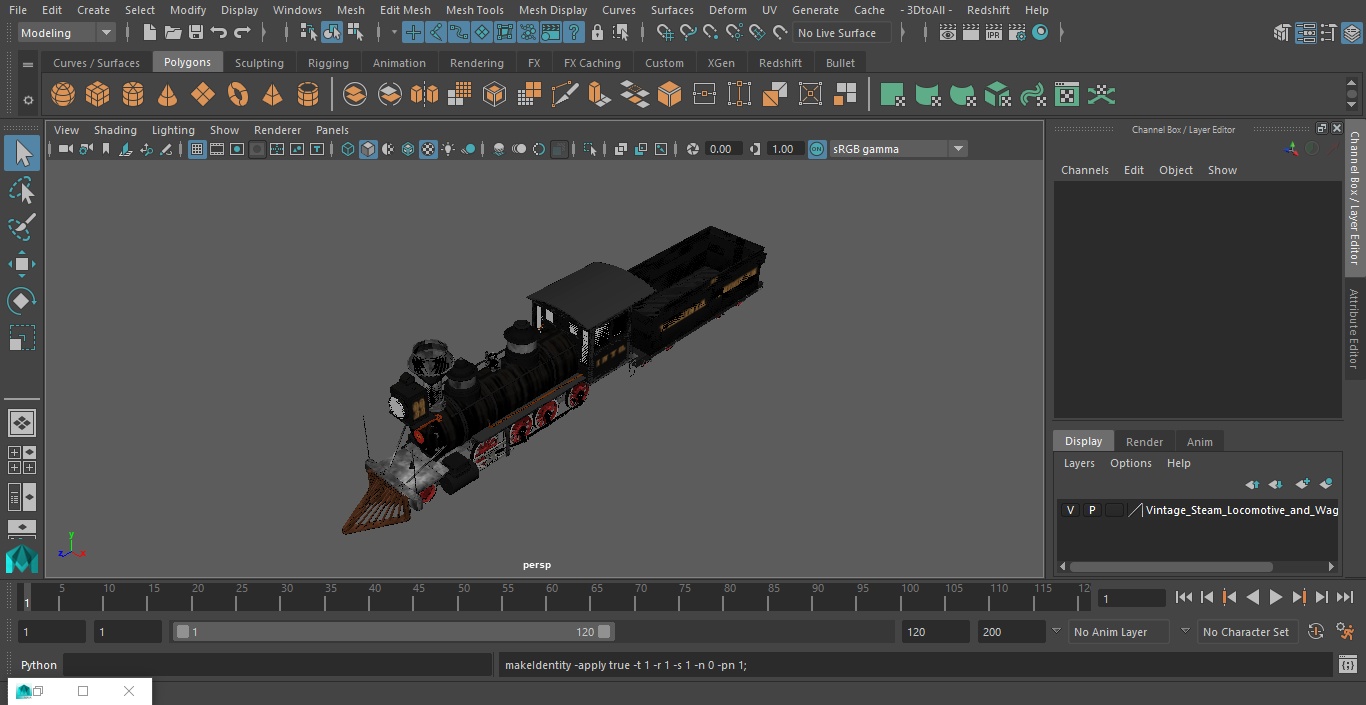
Task: Create a polygon cube from the shelf
Action: tap(98, 95)
